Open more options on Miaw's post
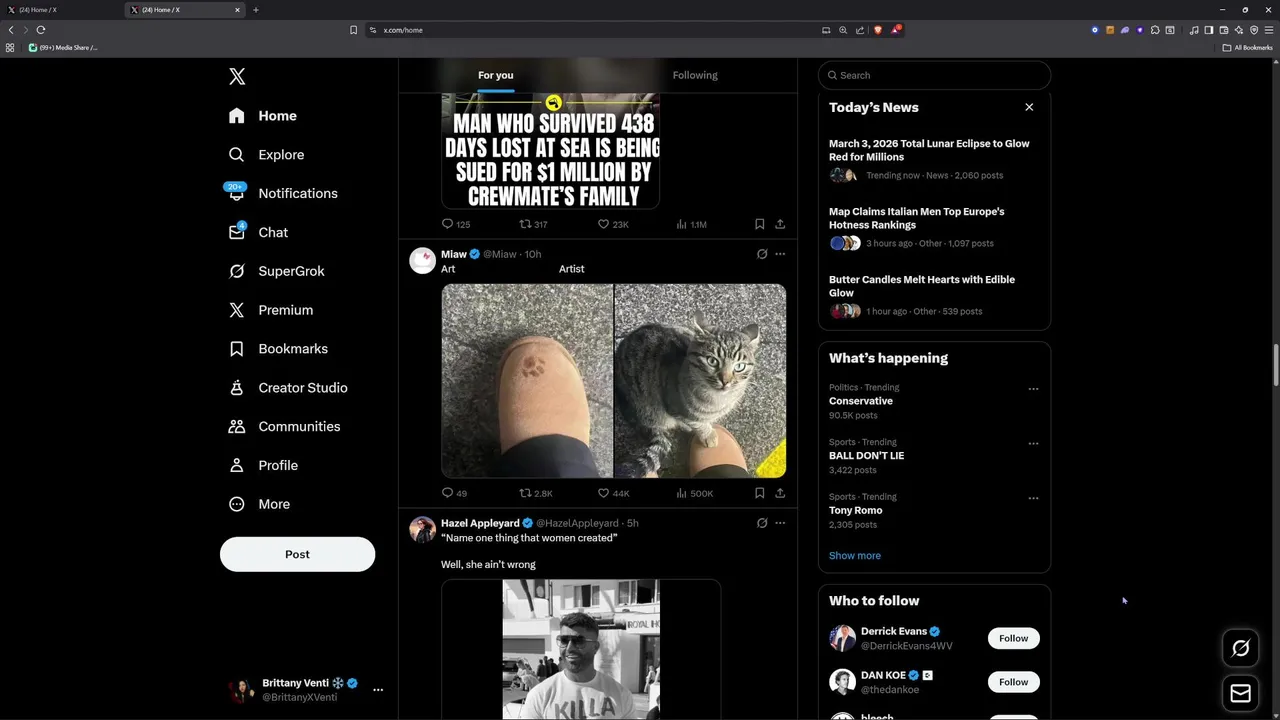This screenshot has height=720, width=1280. pos(780,254)
